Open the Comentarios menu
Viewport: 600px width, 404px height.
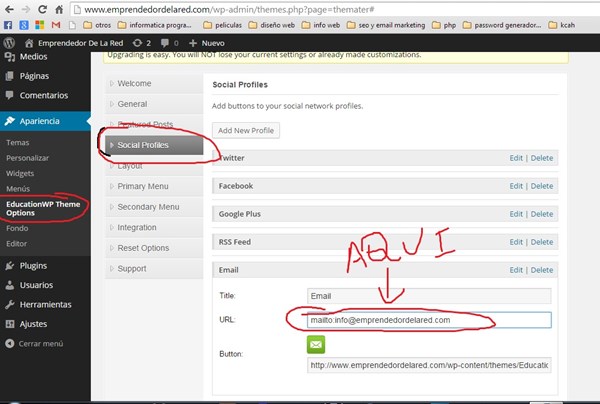coord(45,95)
